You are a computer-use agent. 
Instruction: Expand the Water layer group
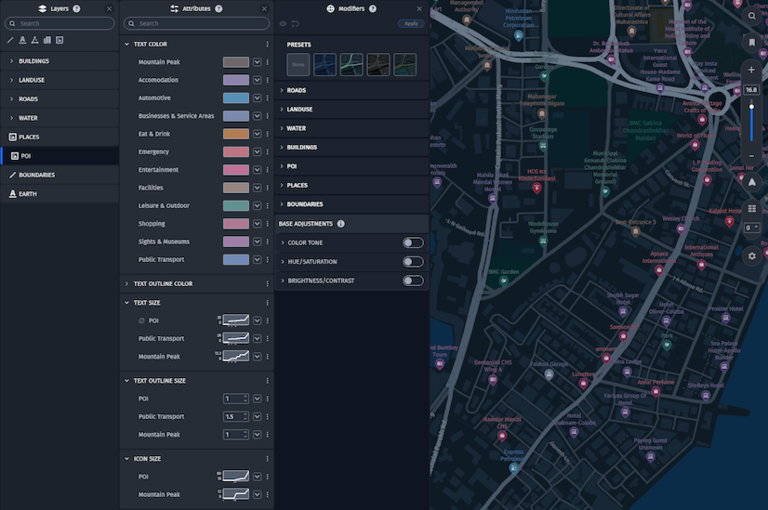11,118
